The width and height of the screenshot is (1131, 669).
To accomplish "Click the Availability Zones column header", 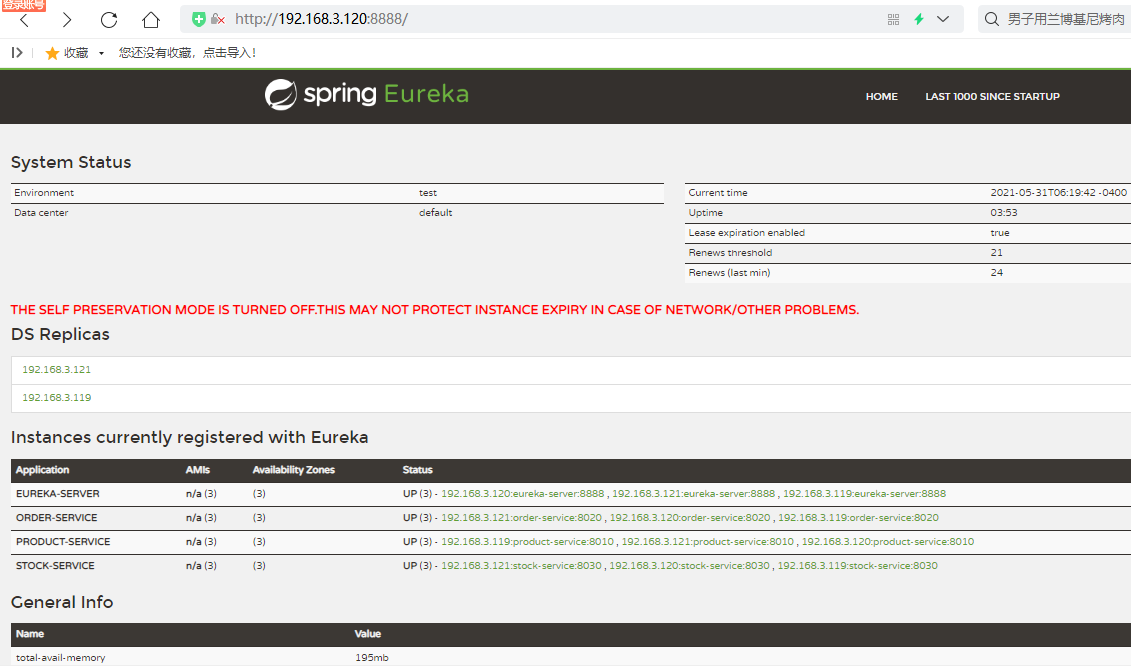I will click(x=294, y=470).
